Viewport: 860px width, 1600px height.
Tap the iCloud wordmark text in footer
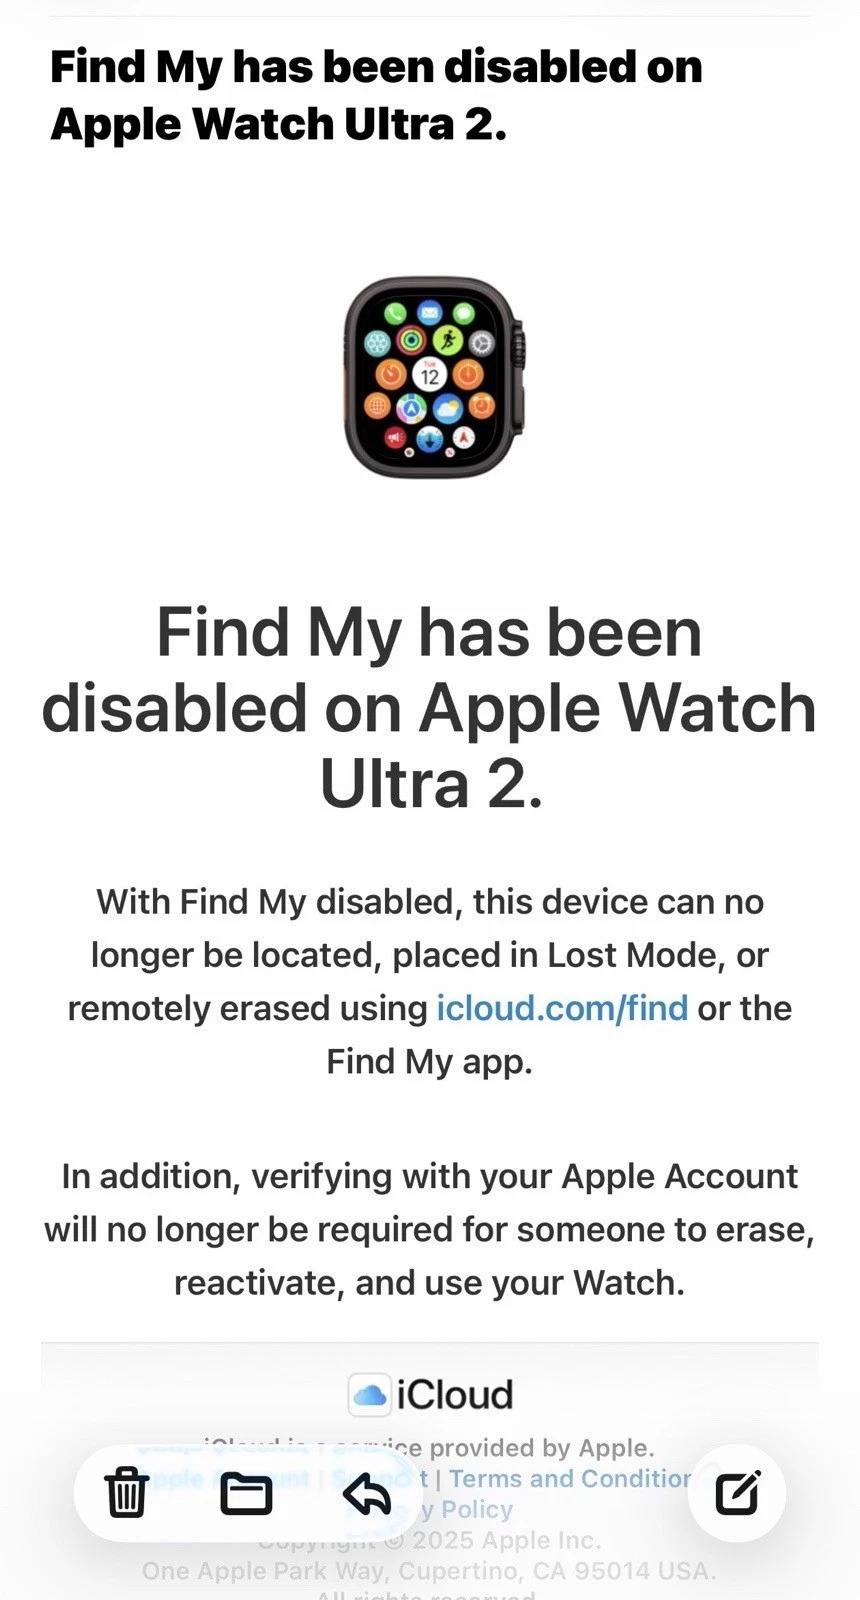pyautogui.click(x=455, y=1394)
